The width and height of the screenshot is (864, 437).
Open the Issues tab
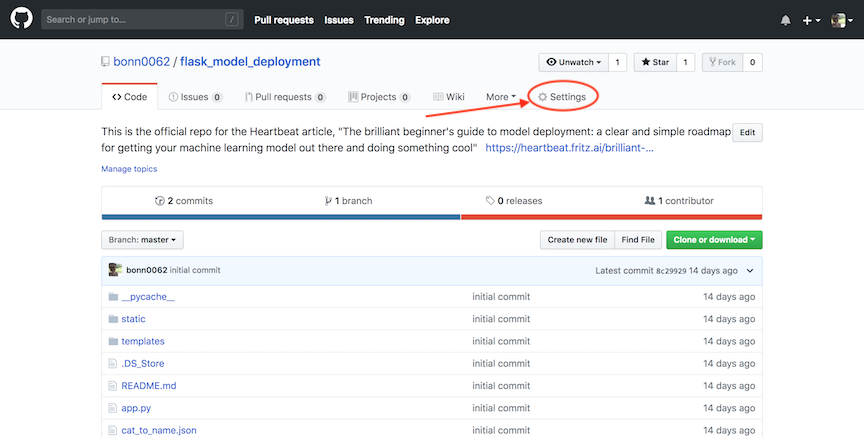(195, 97)
